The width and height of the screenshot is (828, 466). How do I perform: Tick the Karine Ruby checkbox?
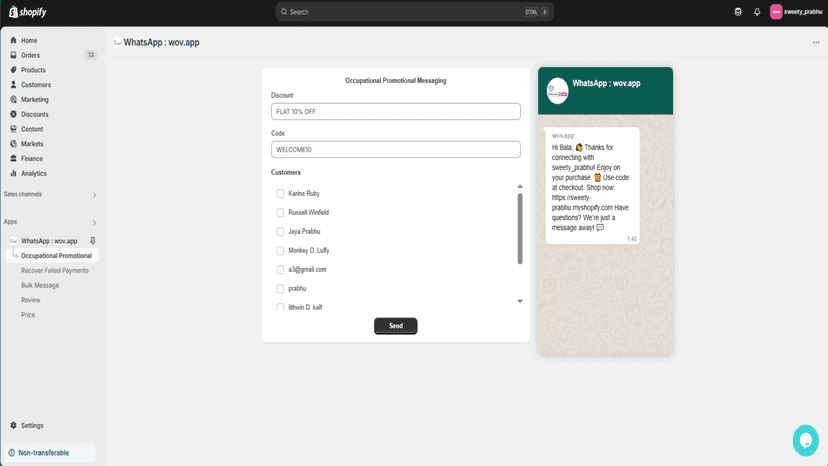pyautogui.click(x=280, y=193)
